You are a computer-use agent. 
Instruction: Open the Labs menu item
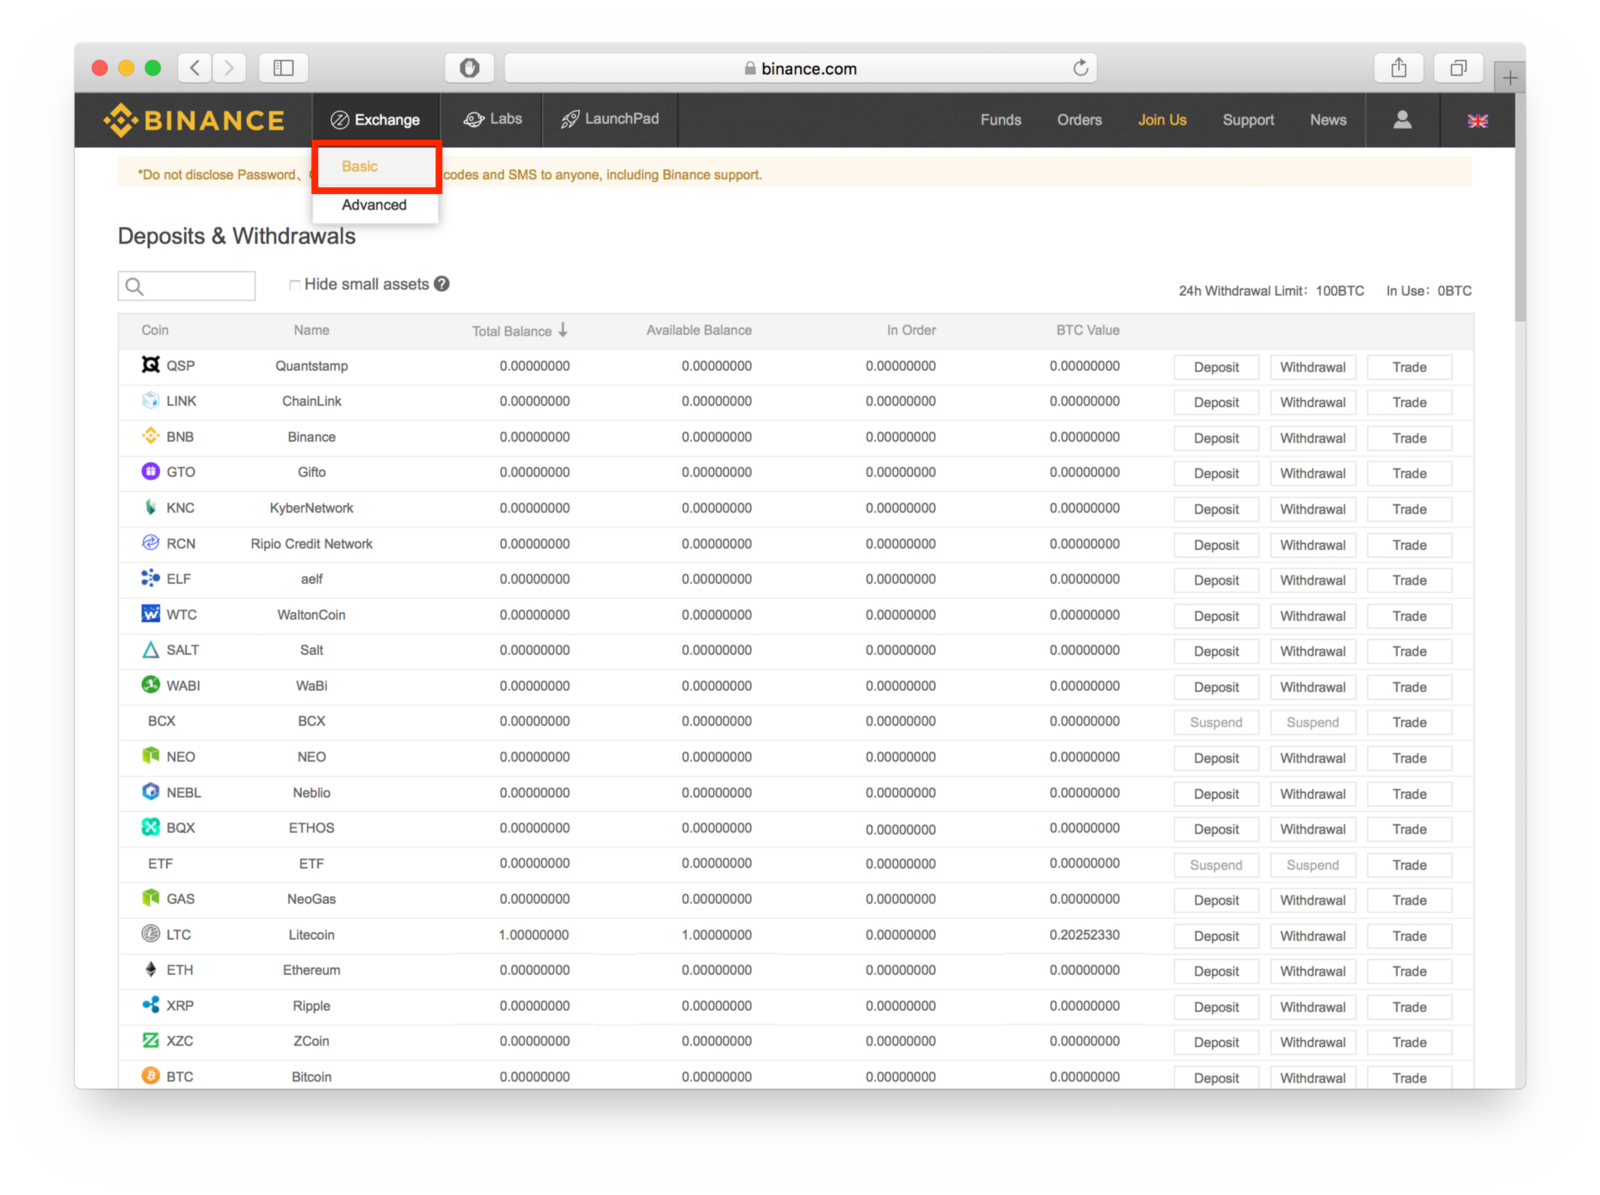[x=492, y=119]
